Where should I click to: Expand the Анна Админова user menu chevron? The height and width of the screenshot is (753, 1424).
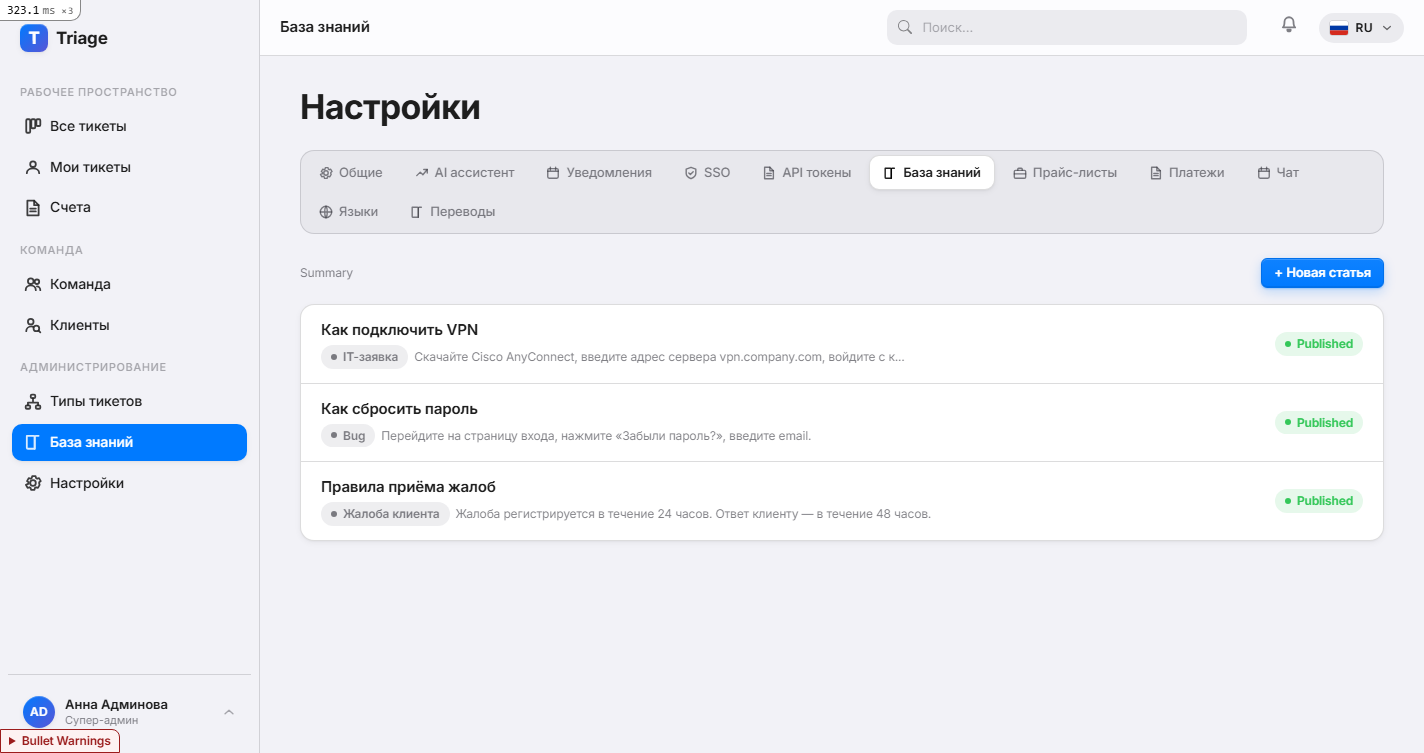pos(229,712)
